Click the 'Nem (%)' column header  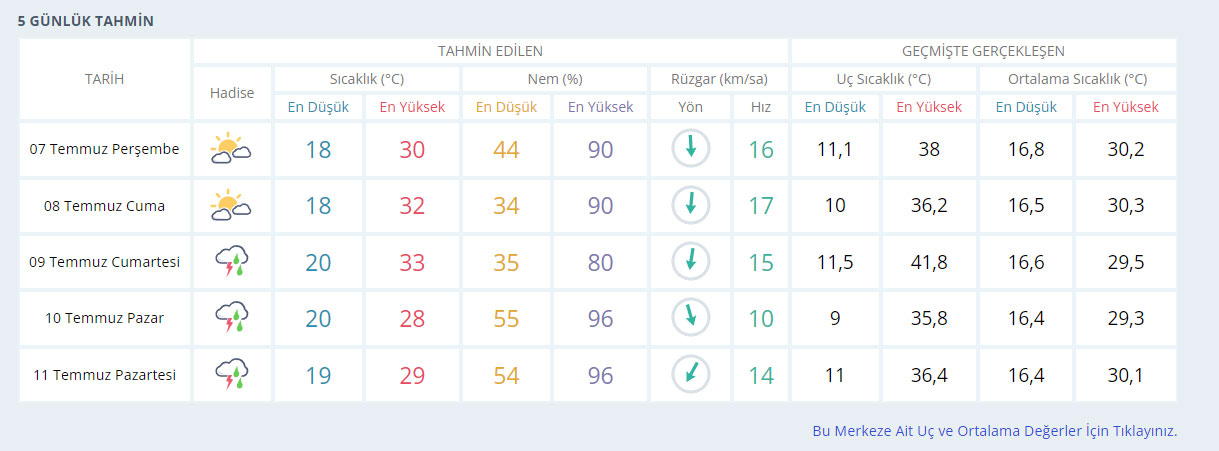tap(554, 79)
